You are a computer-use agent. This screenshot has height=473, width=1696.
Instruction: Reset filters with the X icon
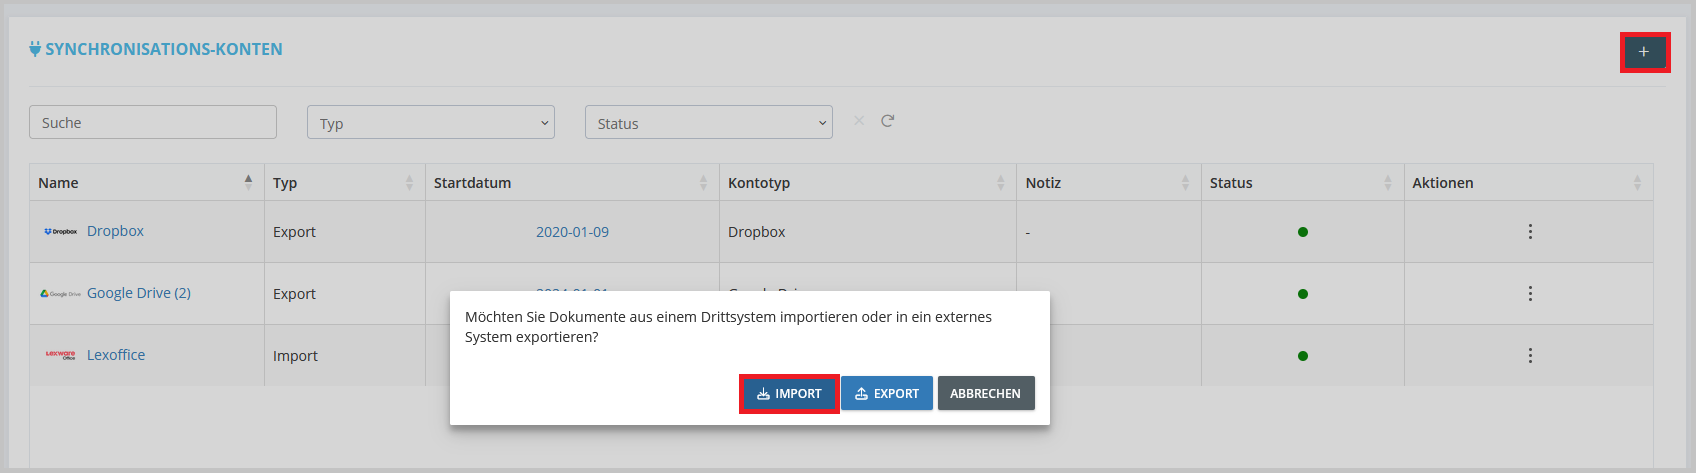click(x=859, y=121)
